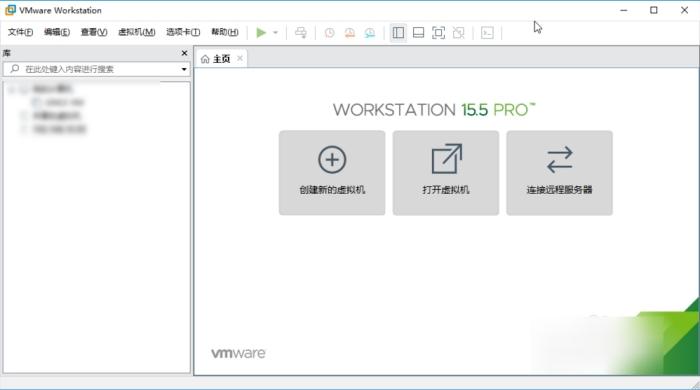Click 创建新的虚拟机 tile
This screenshot has height=390, width=700.
[332, 173]
